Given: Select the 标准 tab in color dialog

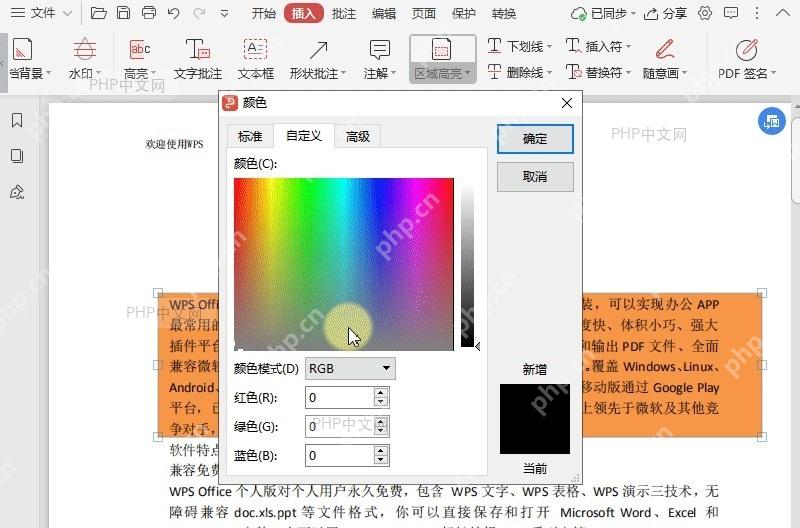Looking at the screenshot, I should click(250, 136).
